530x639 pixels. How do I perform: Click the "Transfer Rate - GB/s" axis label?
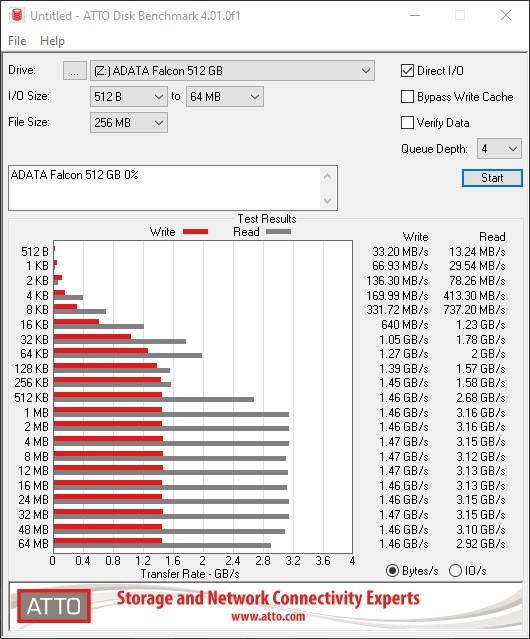click(x=190, y=574)
